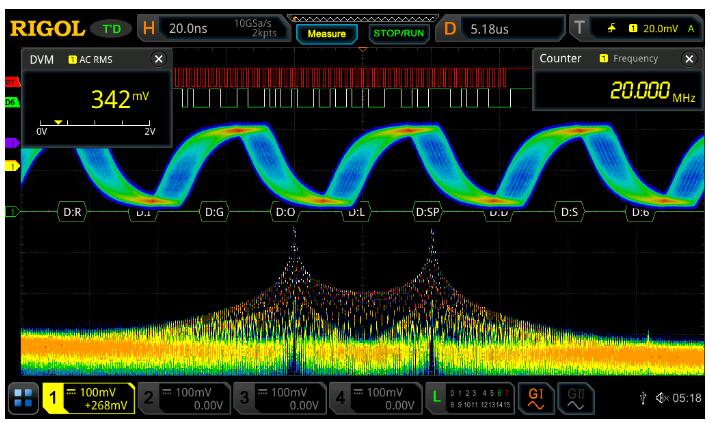Click the DVM voltage range scale bar
The image size is (711, 423).
[x=90, y=126]
